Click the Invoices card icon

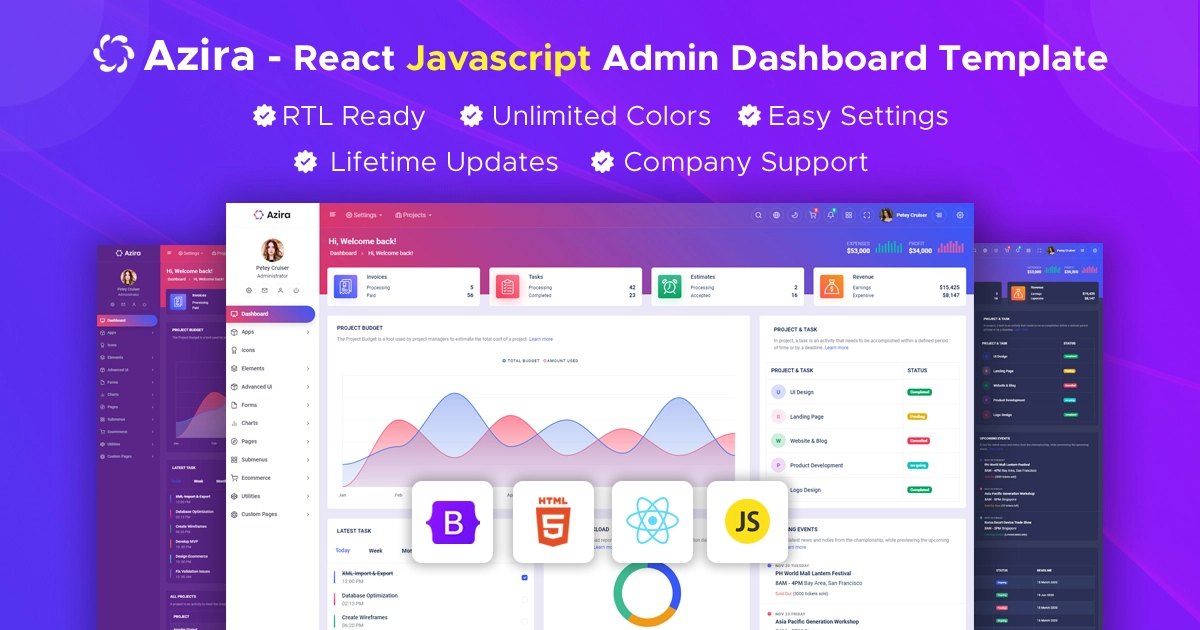coord(345,286)
